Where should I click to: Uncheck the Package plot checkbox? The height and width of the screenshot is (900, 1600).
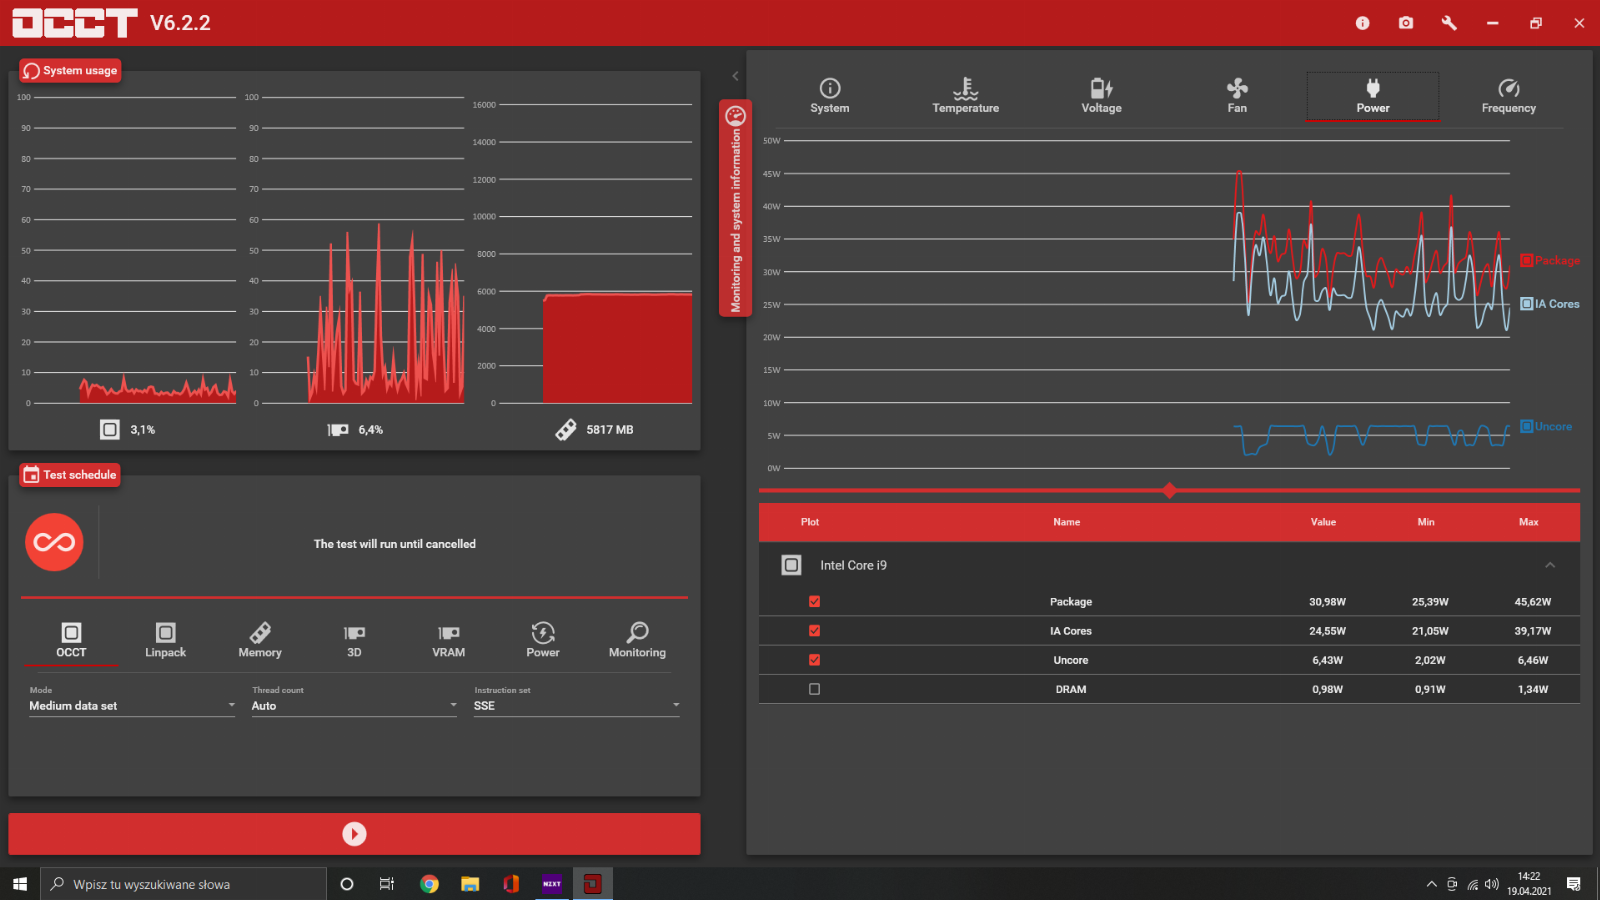coord(814,601)
